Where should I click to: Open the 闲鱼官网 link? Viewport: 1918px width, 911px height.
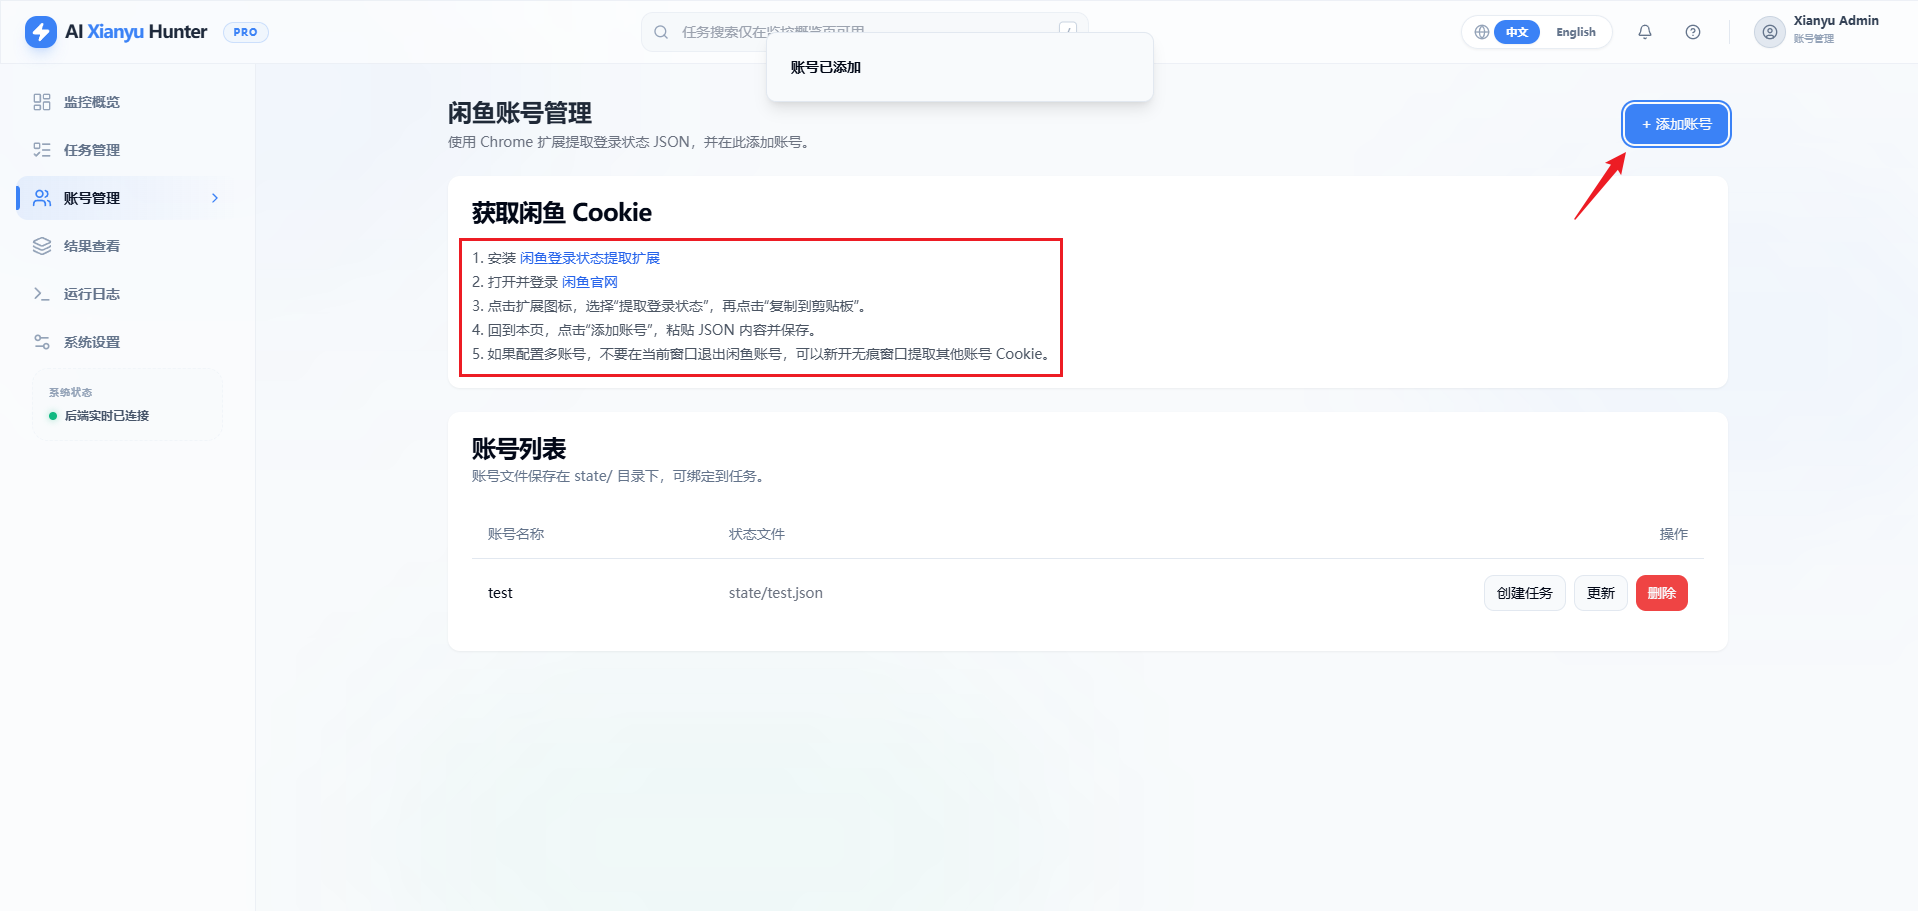(x=590, y=282)
